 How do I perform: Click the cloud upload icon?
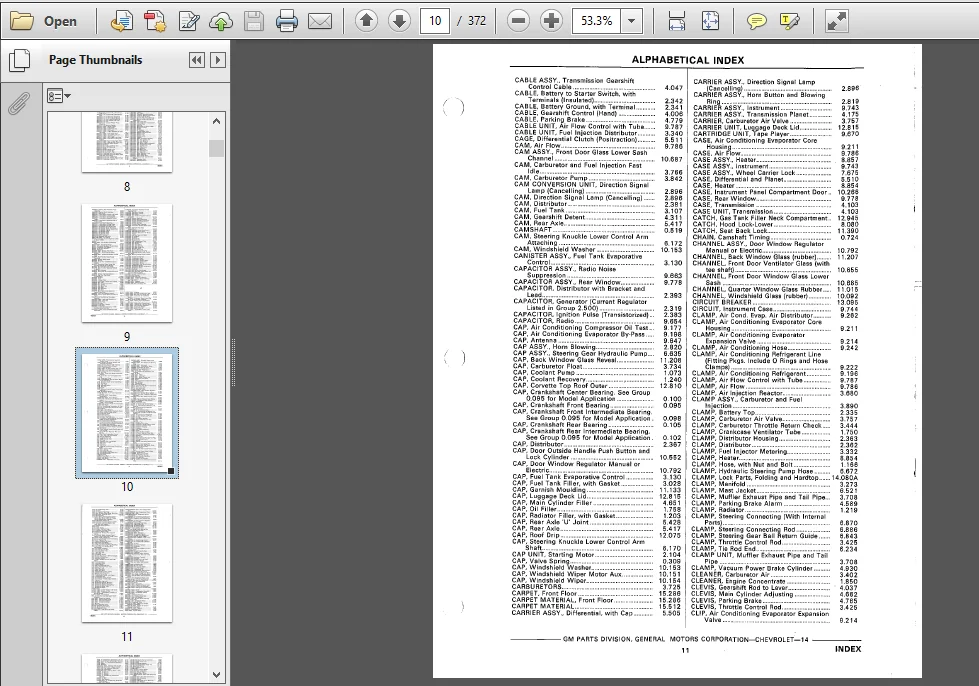tap(221, 21)
